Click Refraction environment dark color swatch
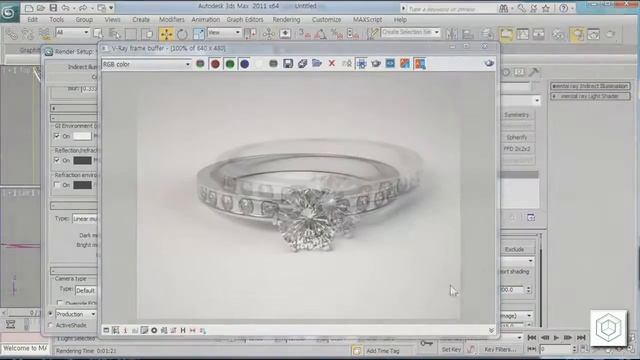 click(82, 185)
